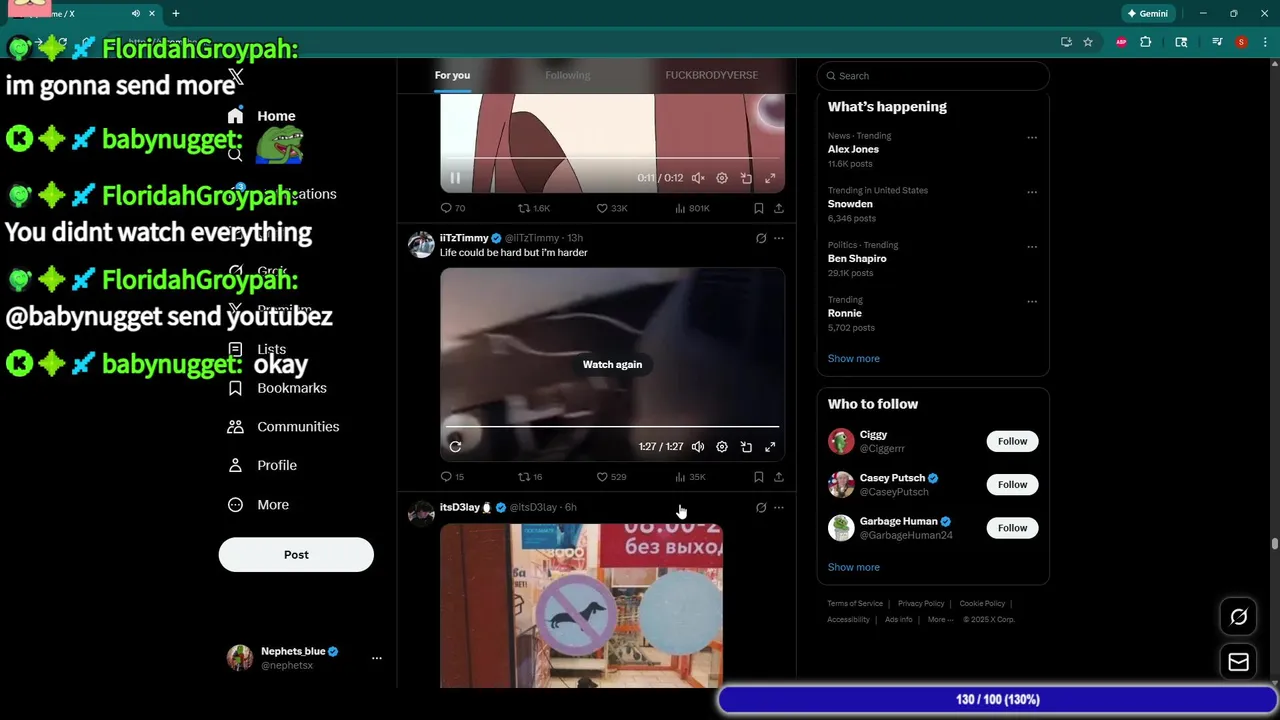Viewport: 1280px width, 720px height.
Task: Unmute the top video at 0:11
Action: pos(698,178)
